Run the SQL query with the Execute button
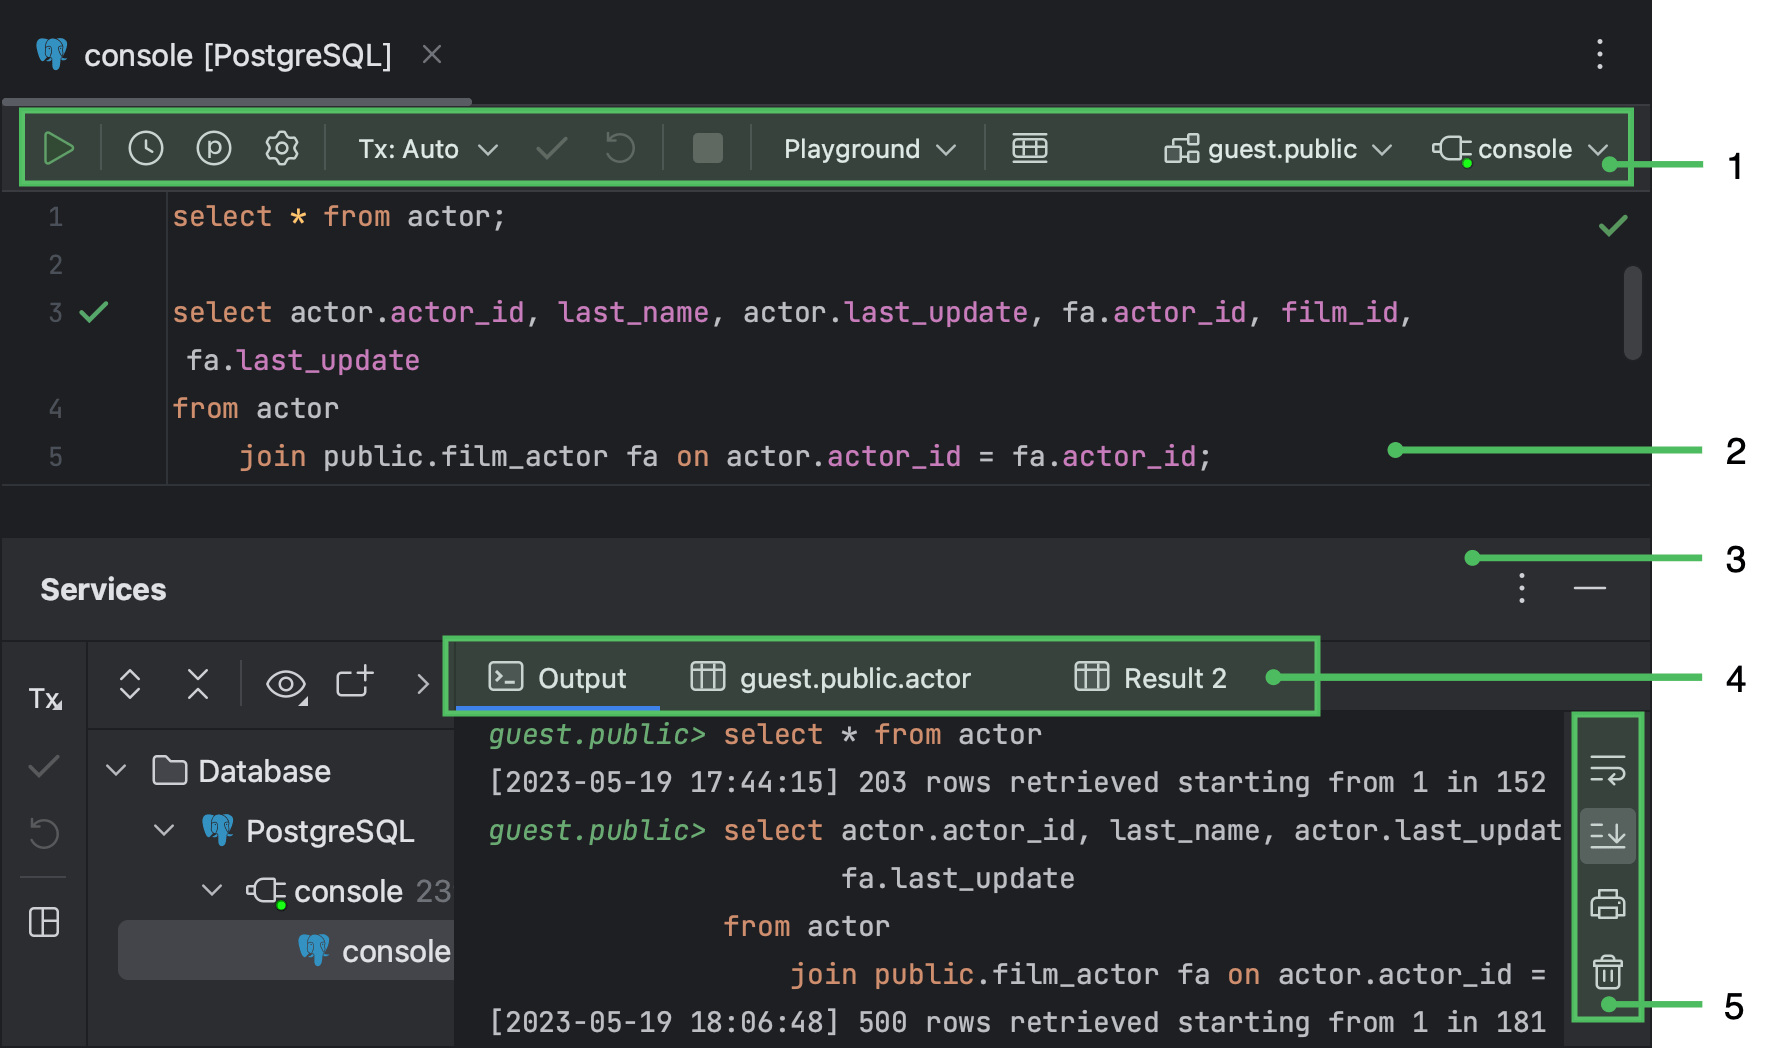The image size is (1768, 1048). (x=59, y=148)
